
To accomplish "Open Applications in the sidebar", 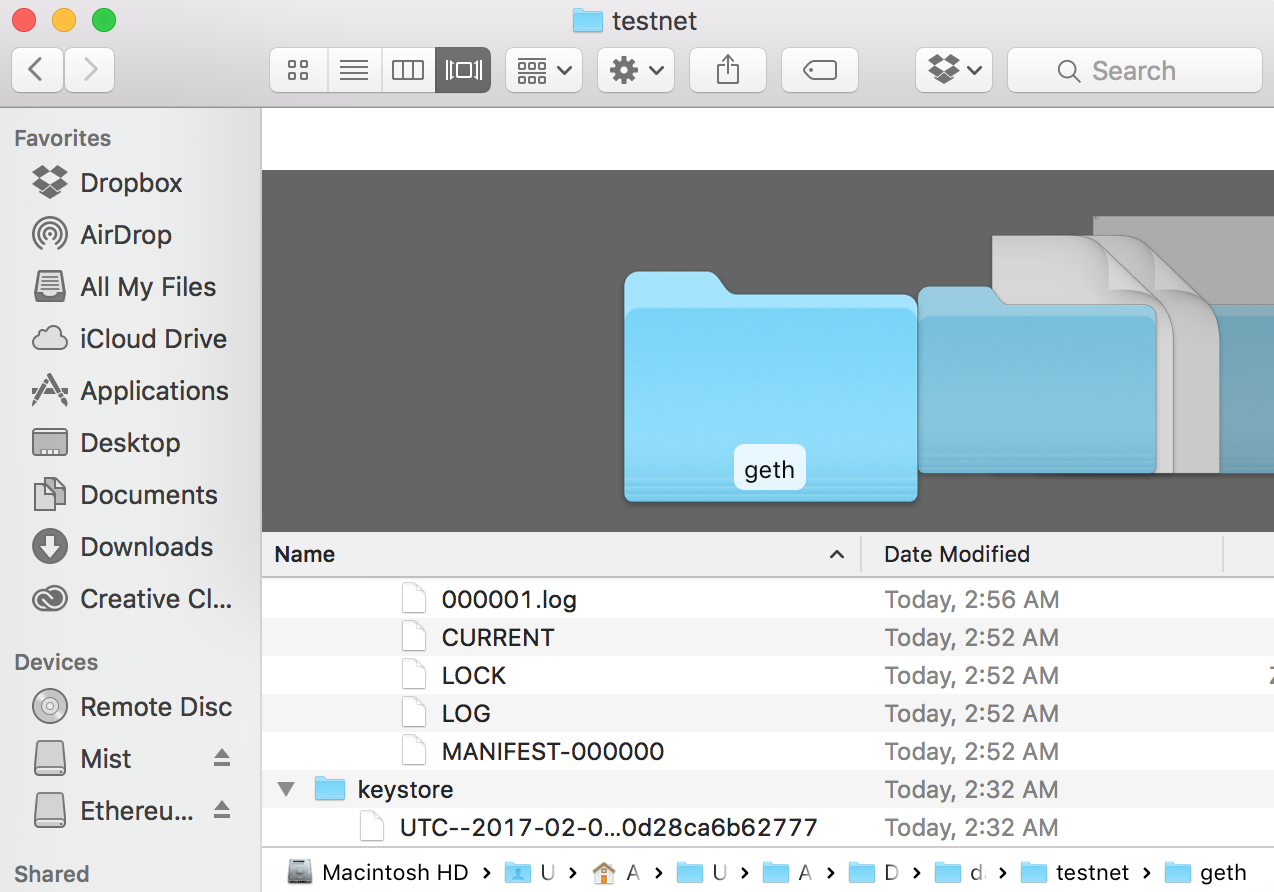I will (x=130, y=391).
